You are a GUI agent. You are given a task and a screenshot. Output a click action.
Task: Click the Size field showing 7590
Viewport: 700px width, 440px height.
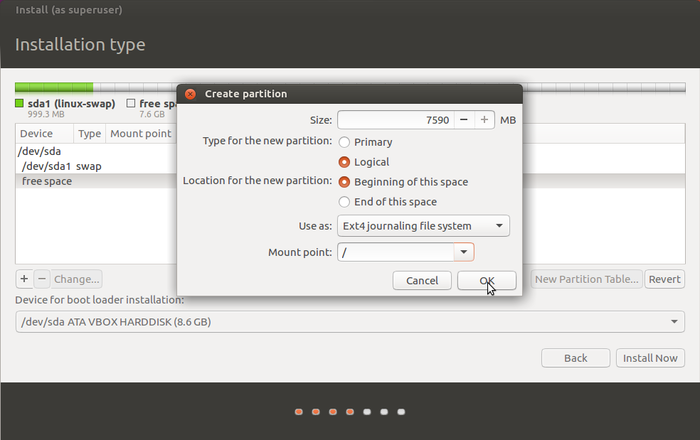tap(396, 120)
